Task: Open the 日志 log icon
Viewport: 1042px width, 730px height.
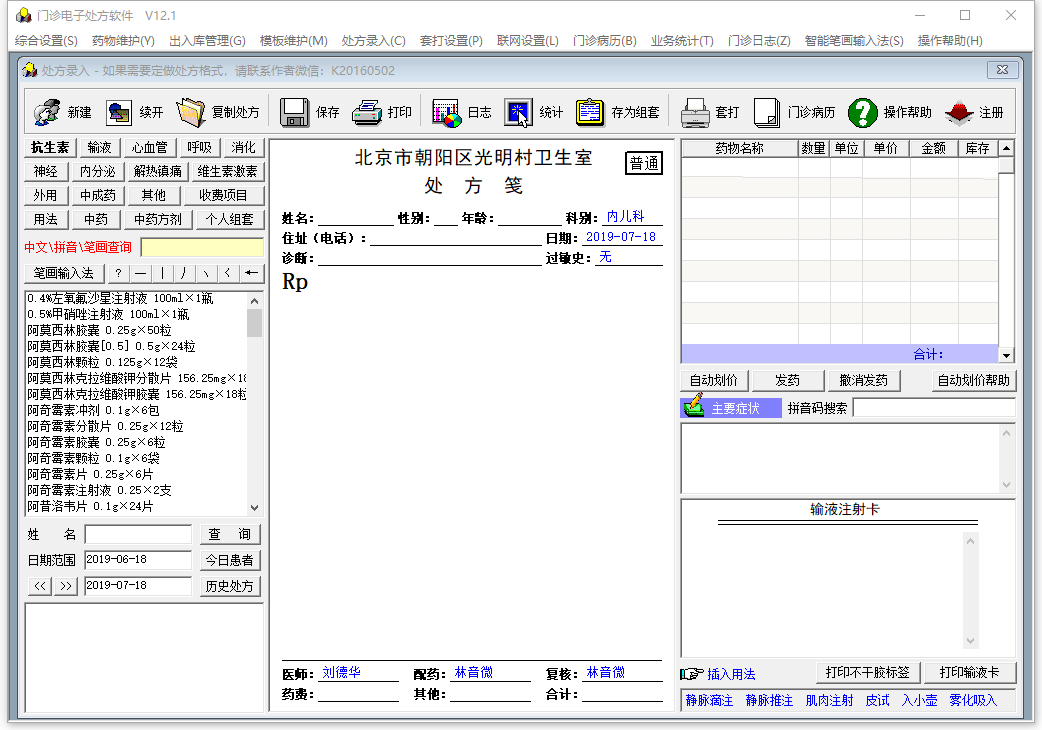Action: (x=447, y=112)
